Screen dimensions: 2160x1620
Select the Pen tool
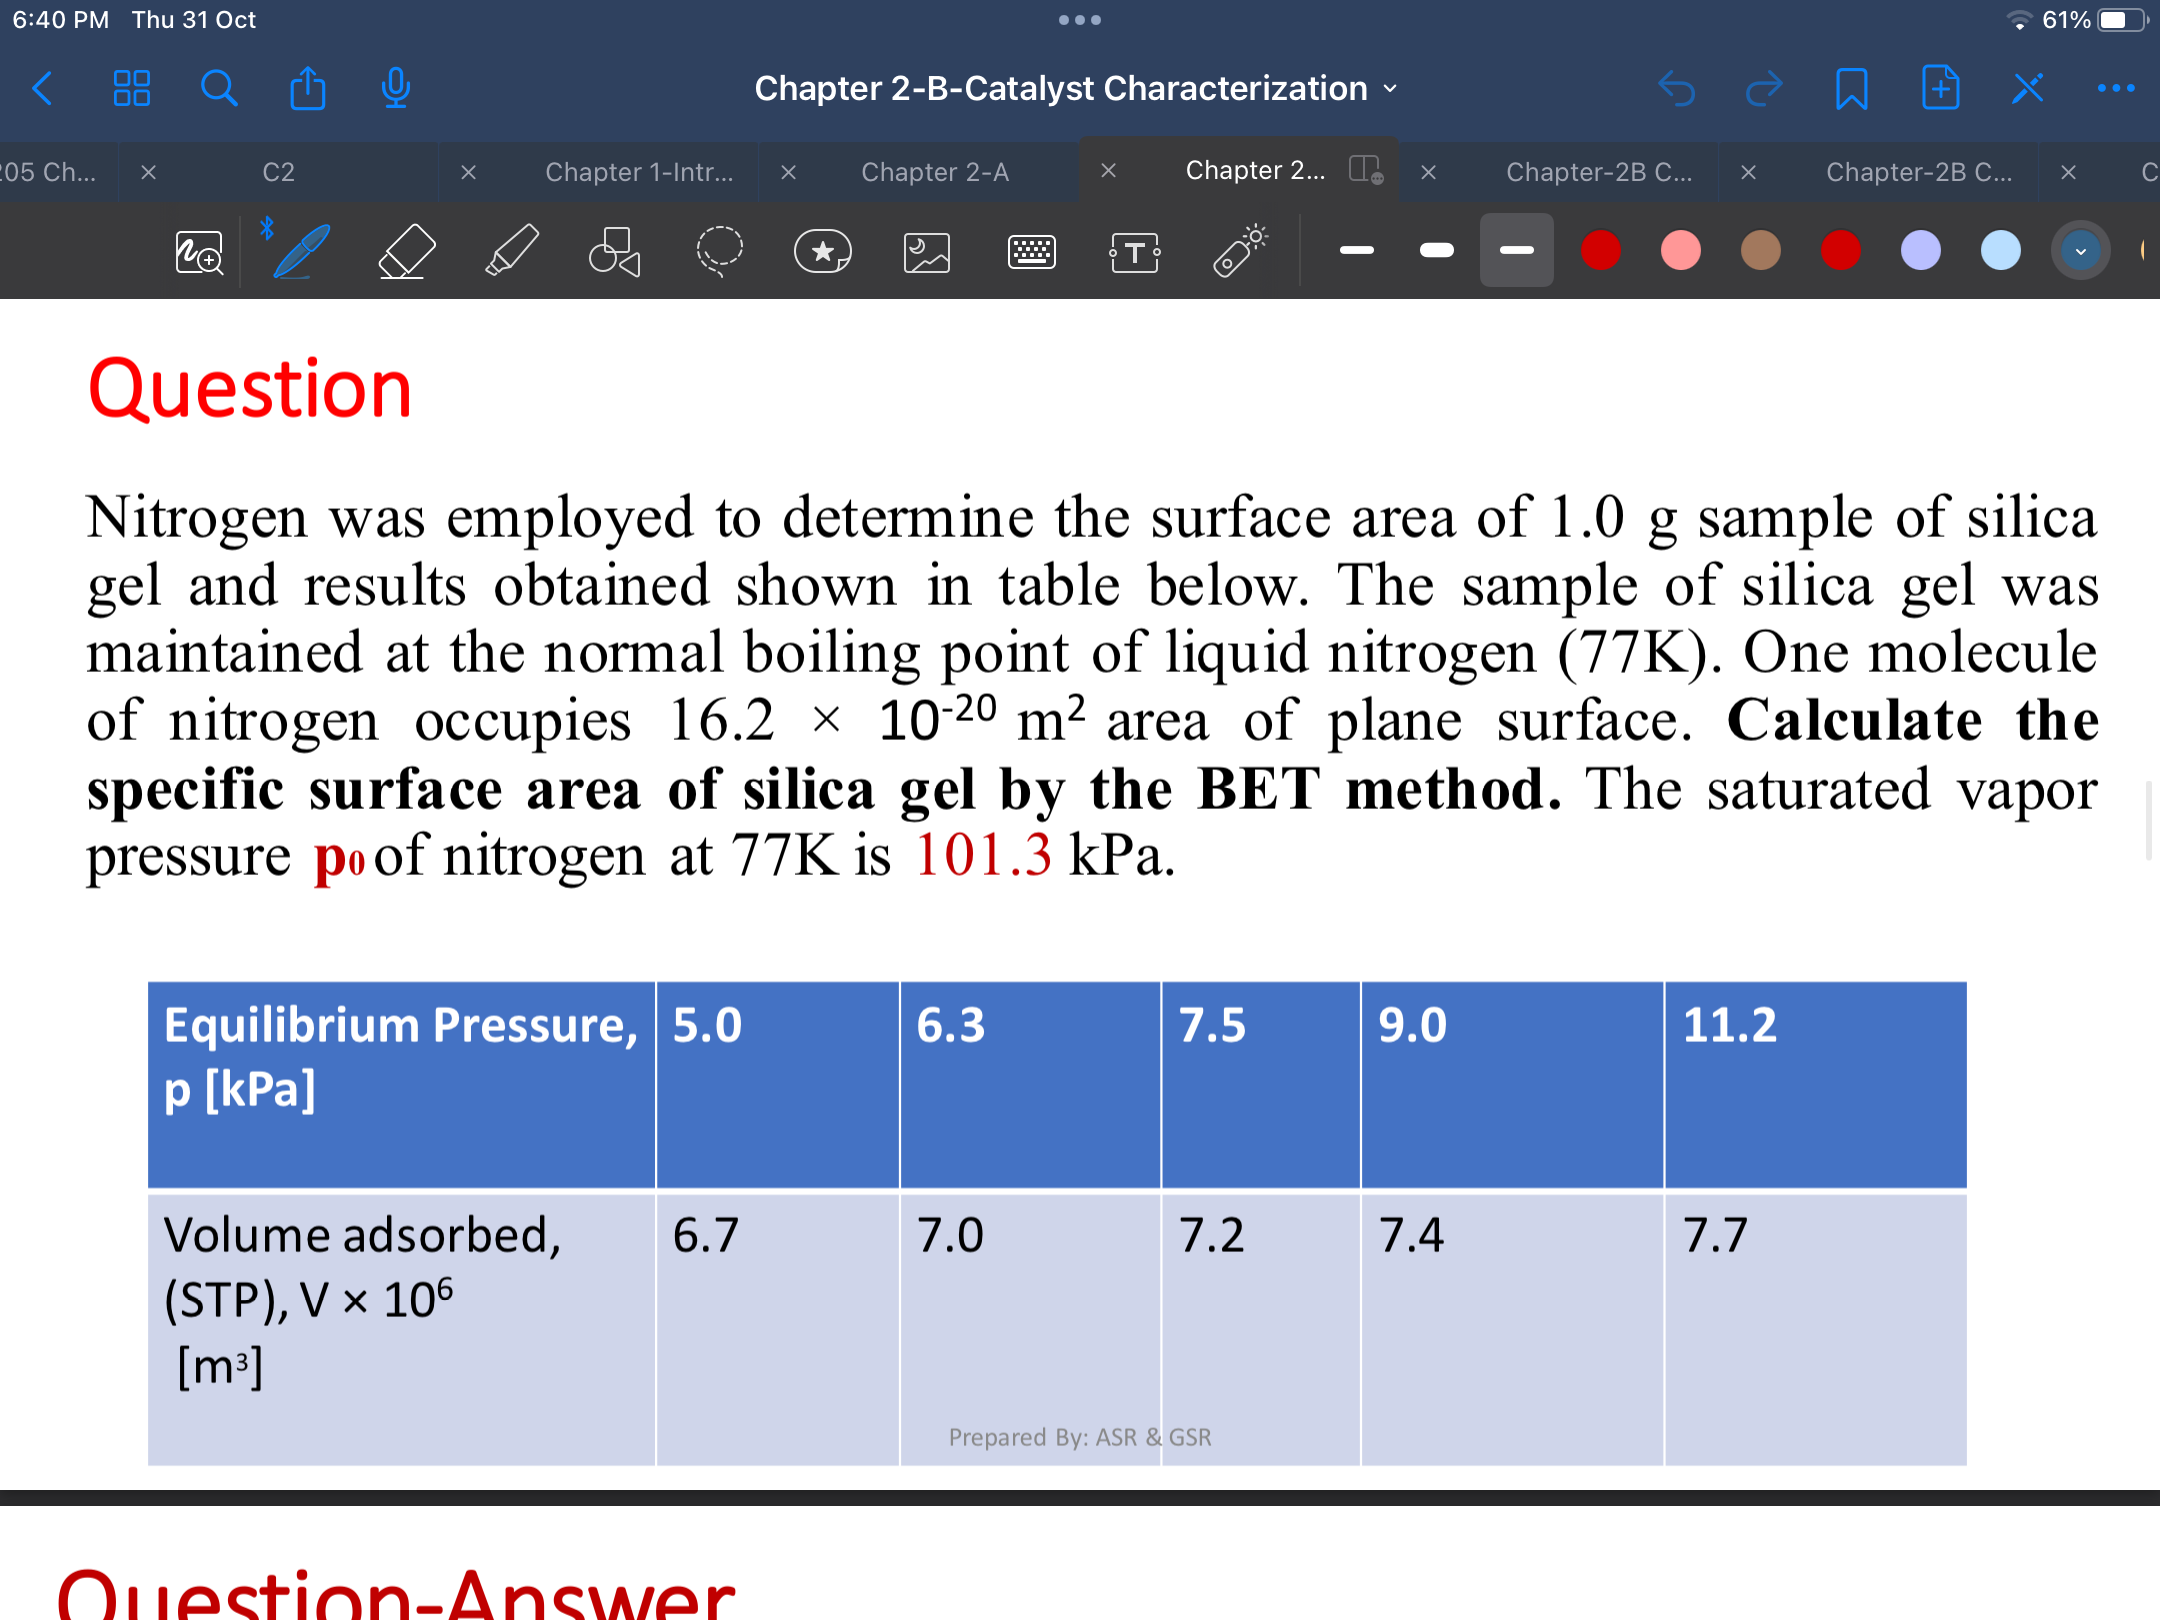300,251
